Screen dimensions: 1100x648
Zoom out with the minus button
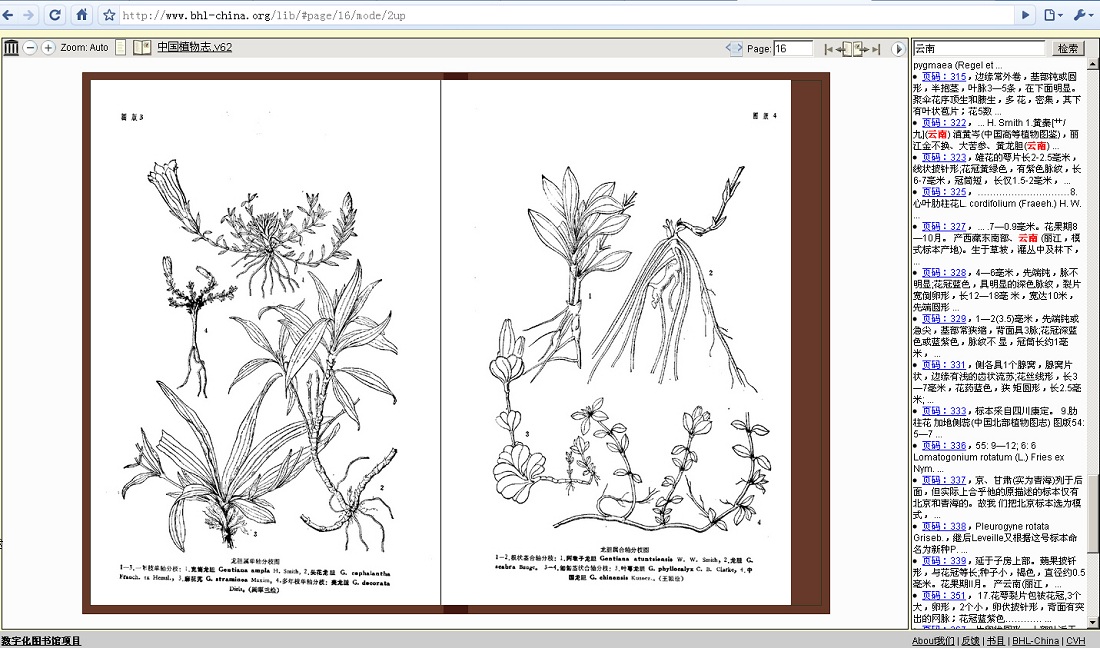(x=30, y=48)
